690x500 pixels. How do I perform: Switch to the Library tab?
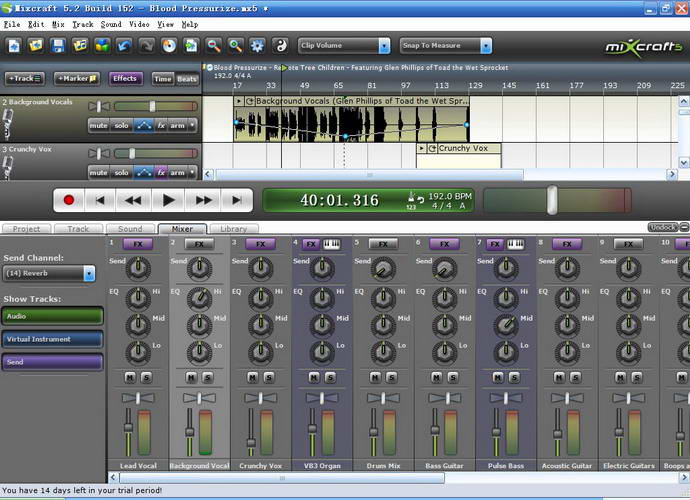click(233, 229)
